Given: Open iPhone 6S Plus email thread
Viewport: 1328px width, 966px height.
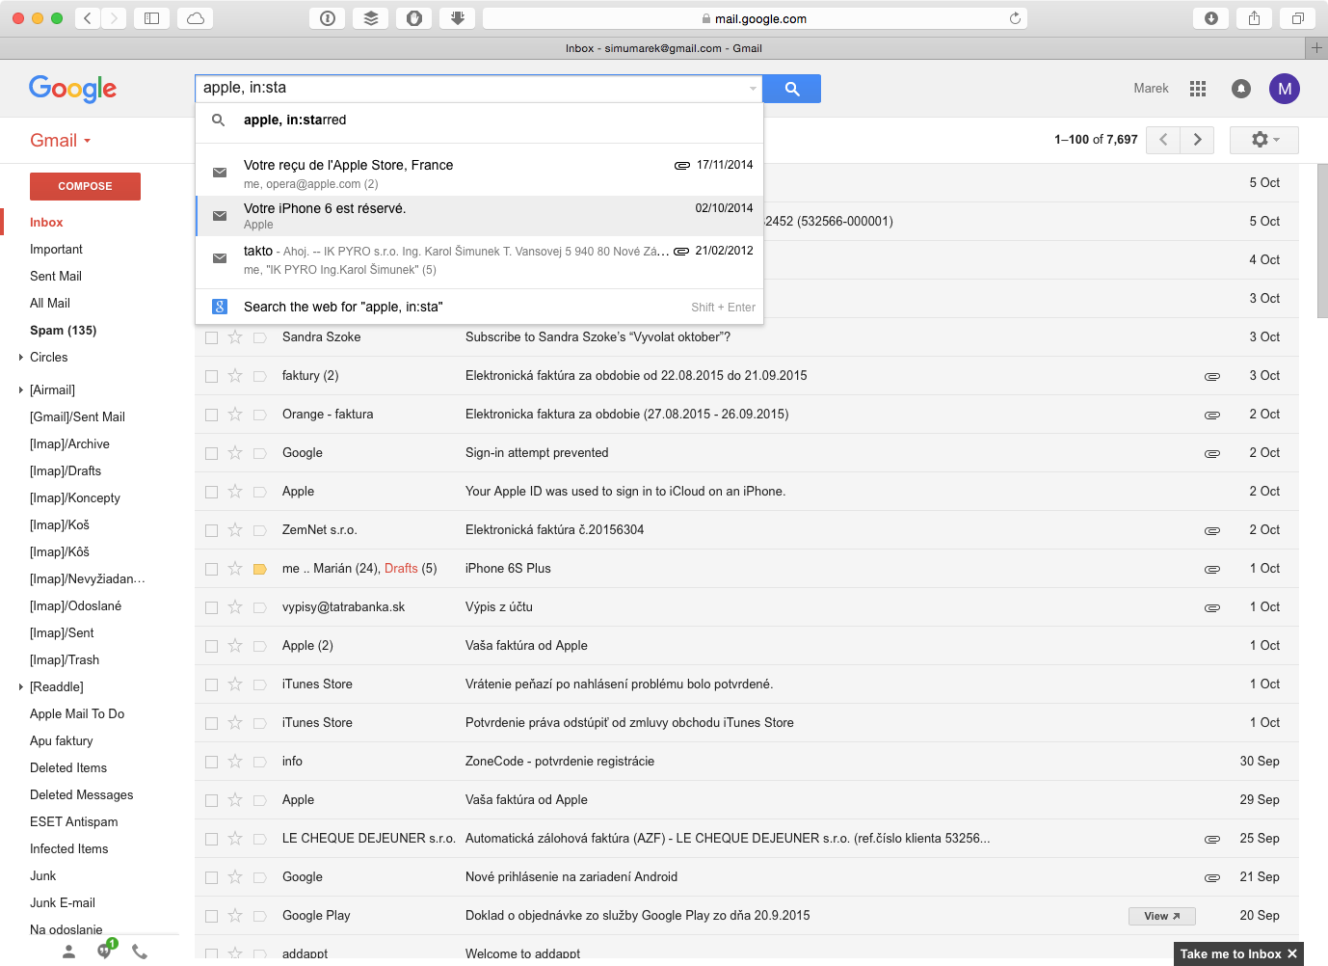Looking at the screenshot, I should [746, 569].
